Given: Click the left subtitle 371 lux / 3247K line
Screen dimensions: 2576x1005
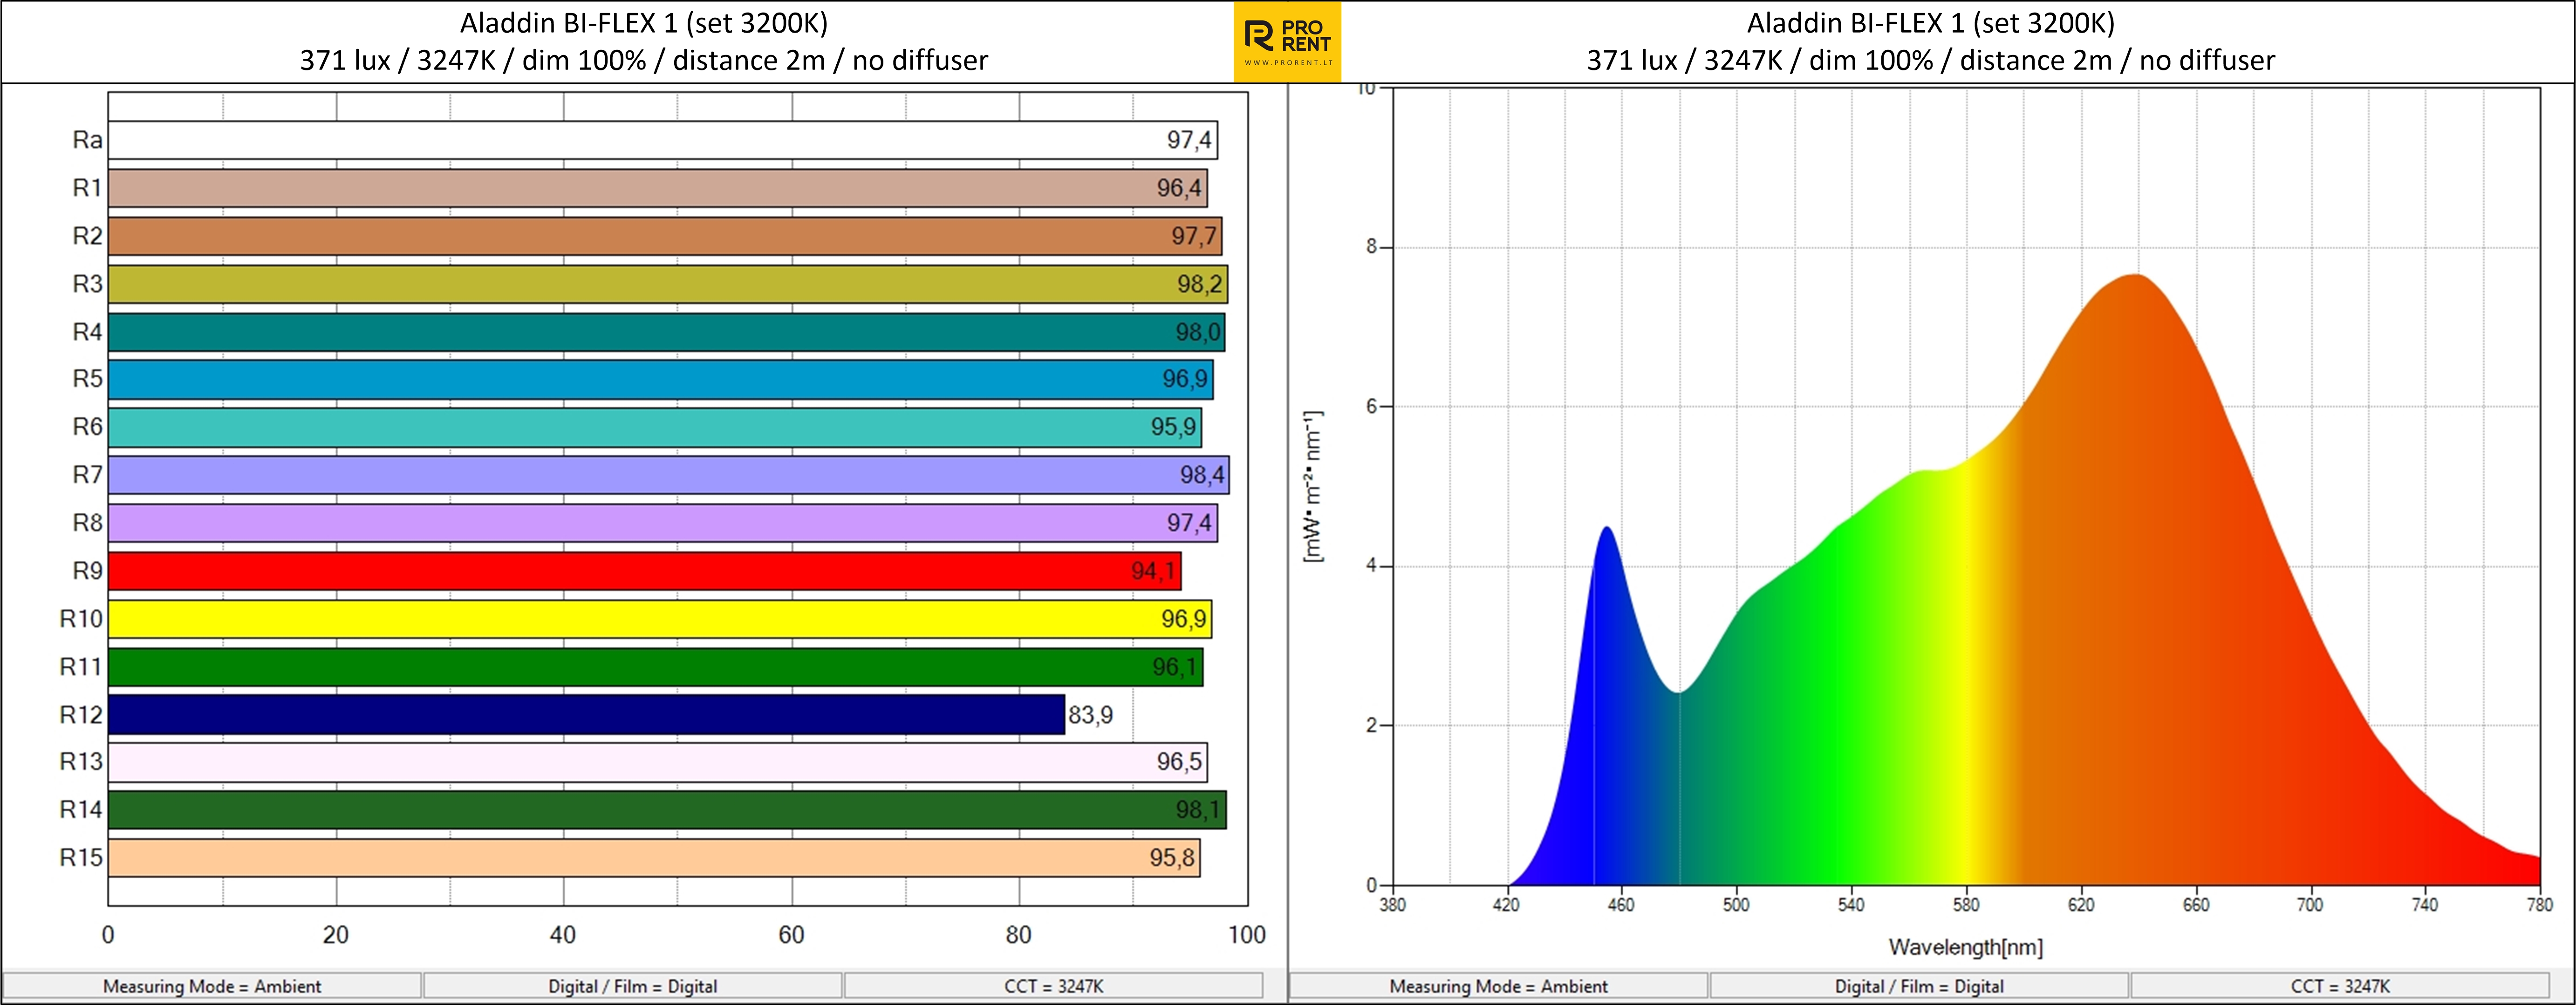Looking at the screenshot, I should point(644,61).
